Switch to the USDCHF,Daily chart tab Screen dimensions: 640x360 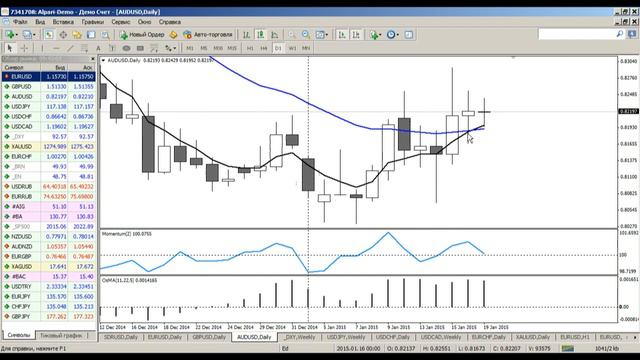tap(393, 337)
